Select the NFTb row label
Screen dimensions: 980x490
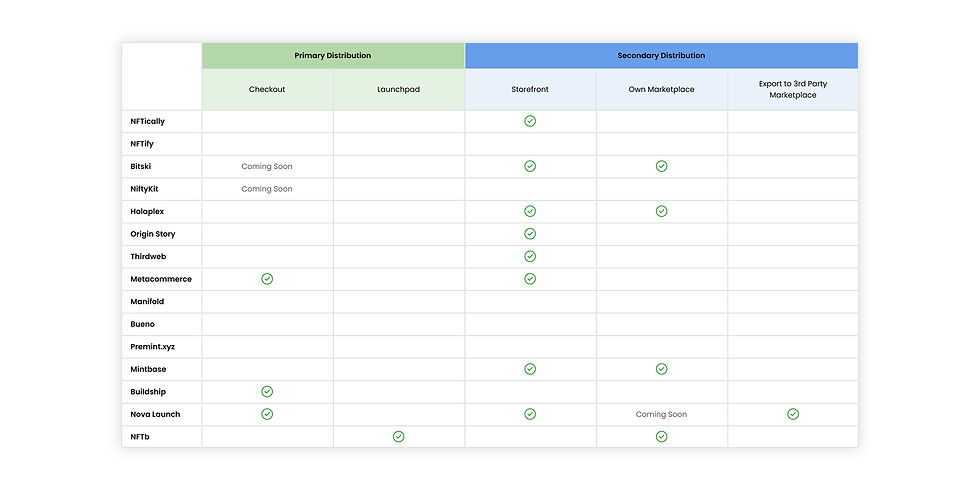click(x=139, y=436)
